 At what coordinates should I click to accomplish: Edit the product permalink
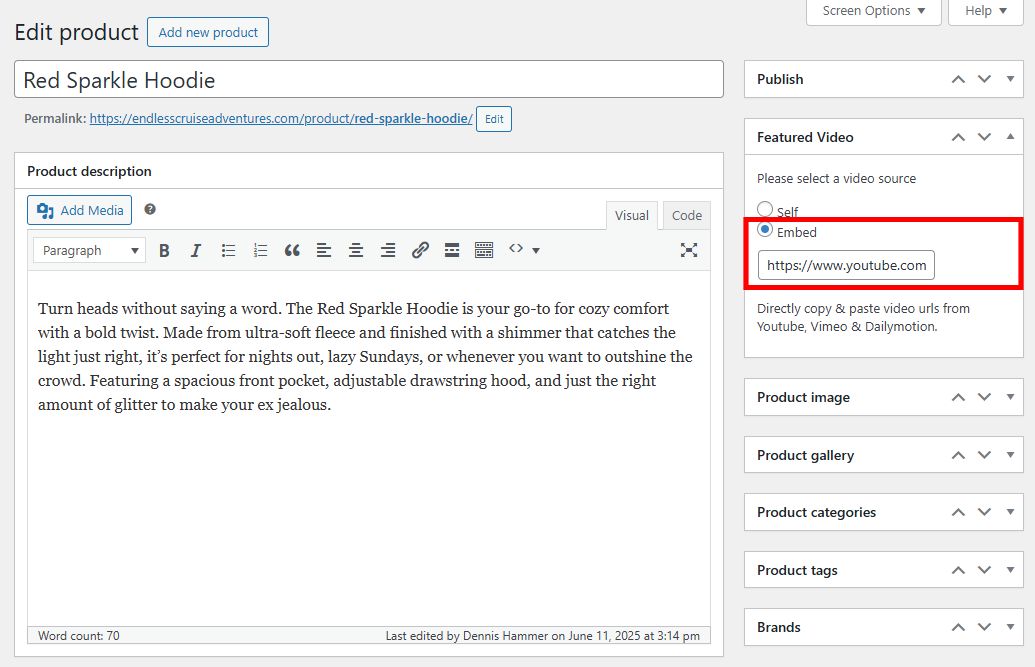493,118
